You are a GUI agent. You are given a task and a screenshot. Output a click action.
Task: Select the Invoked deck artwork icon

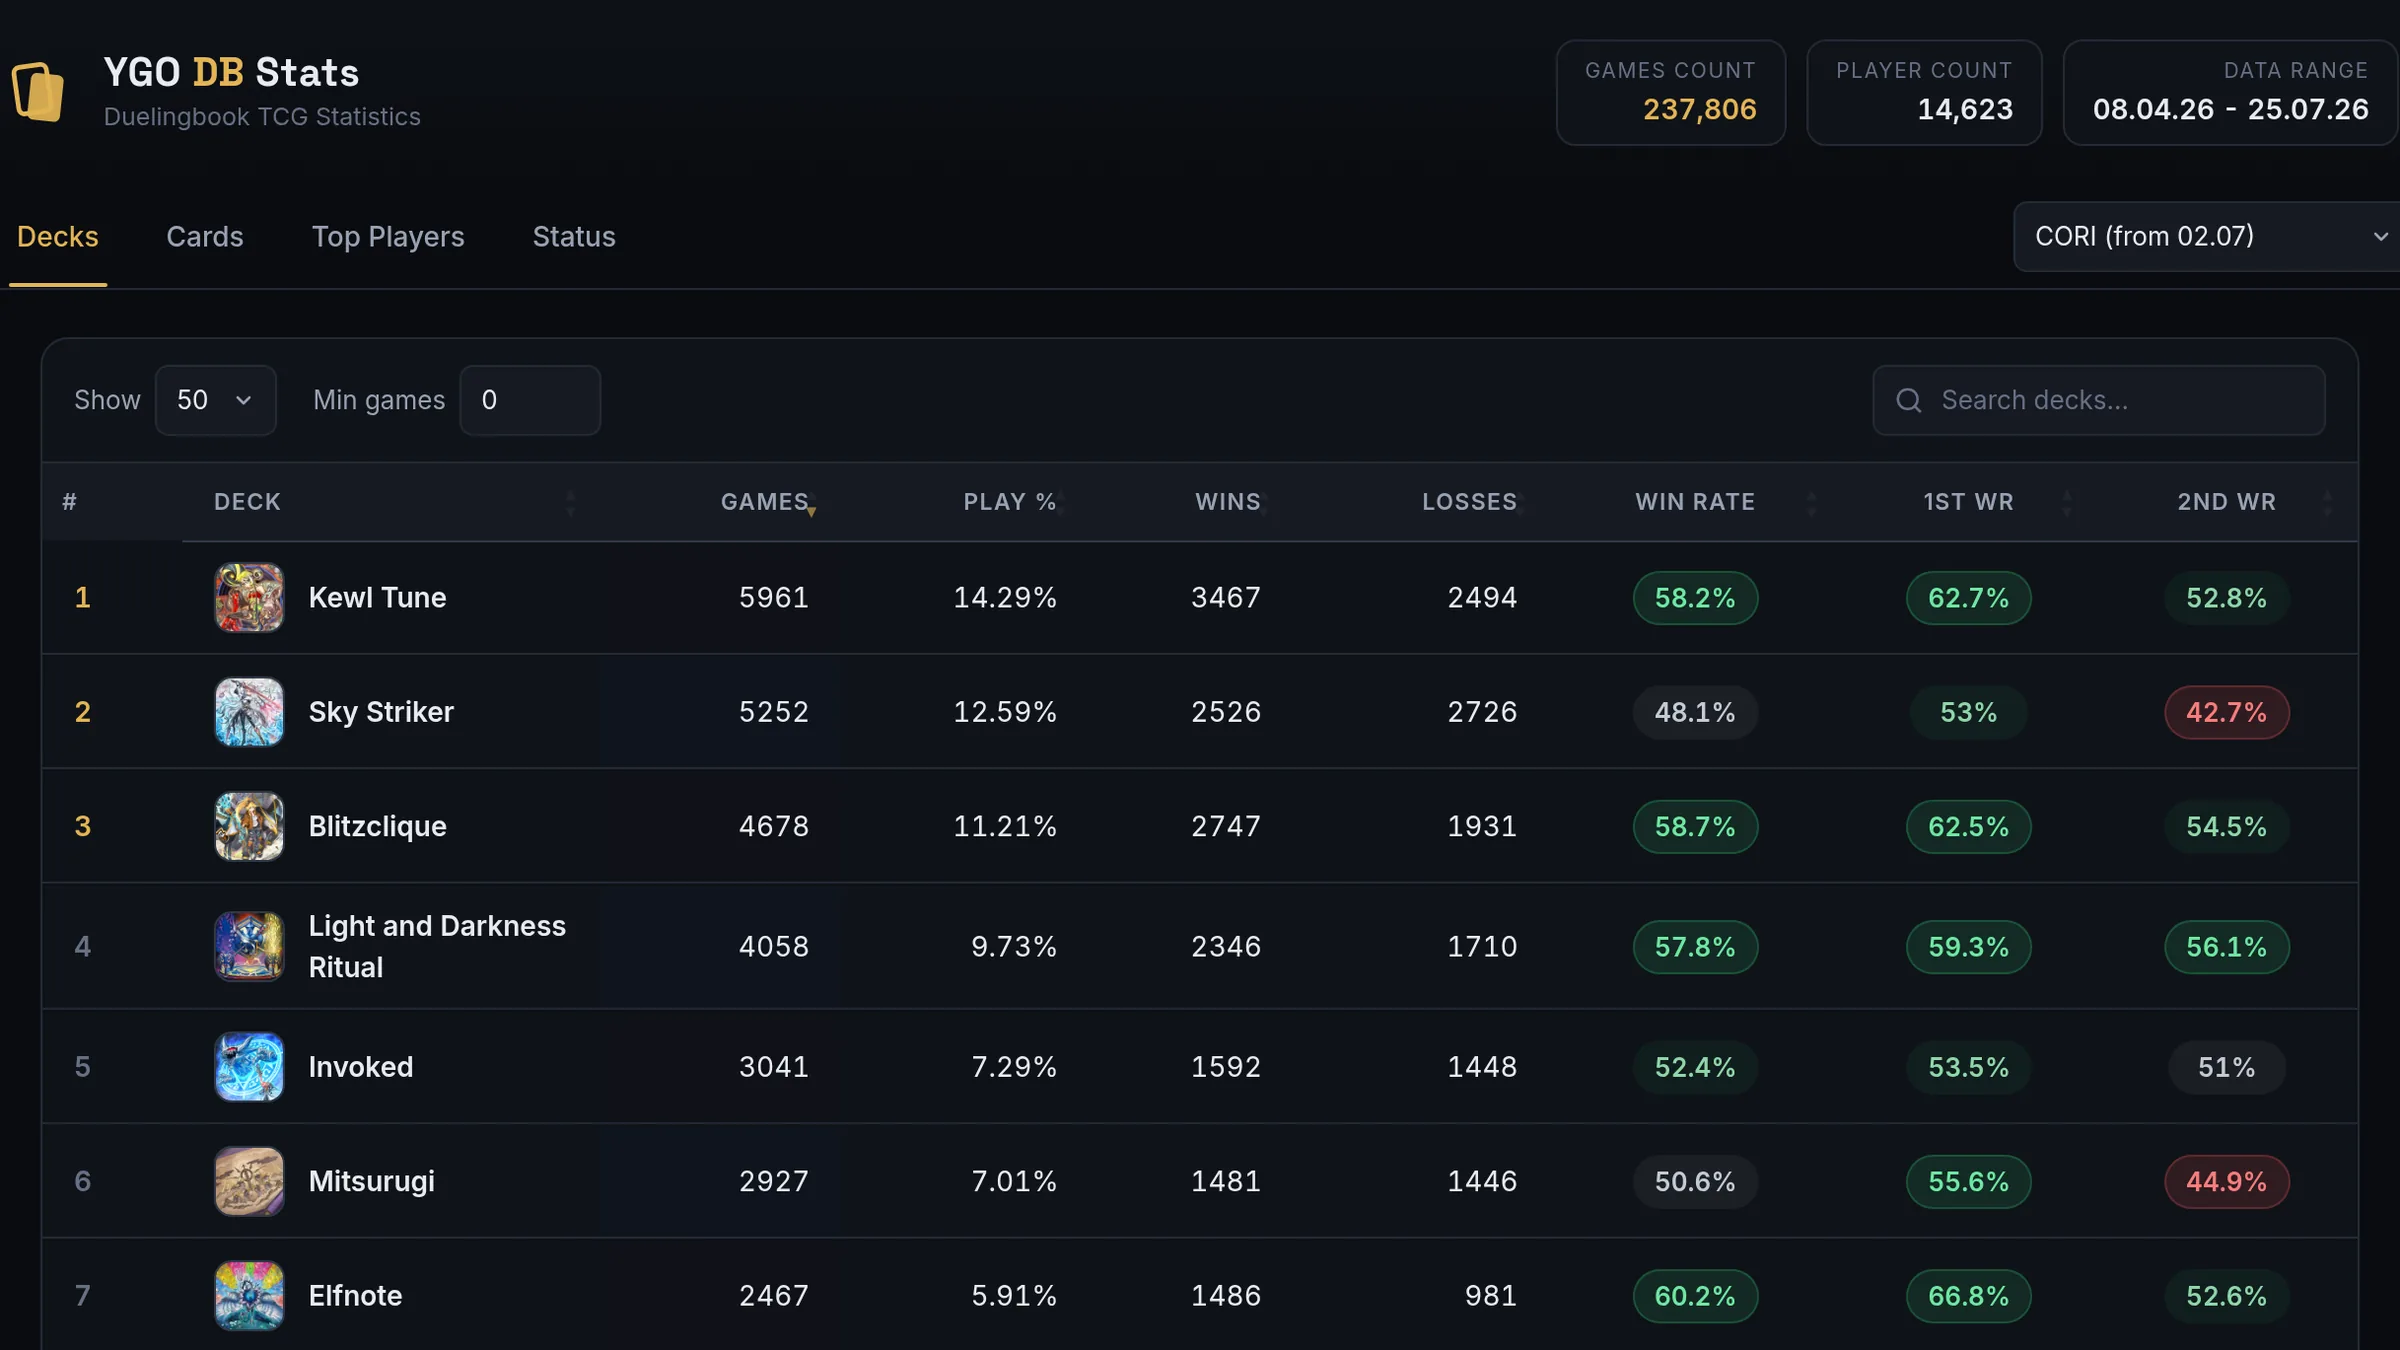pos(249,1067)
